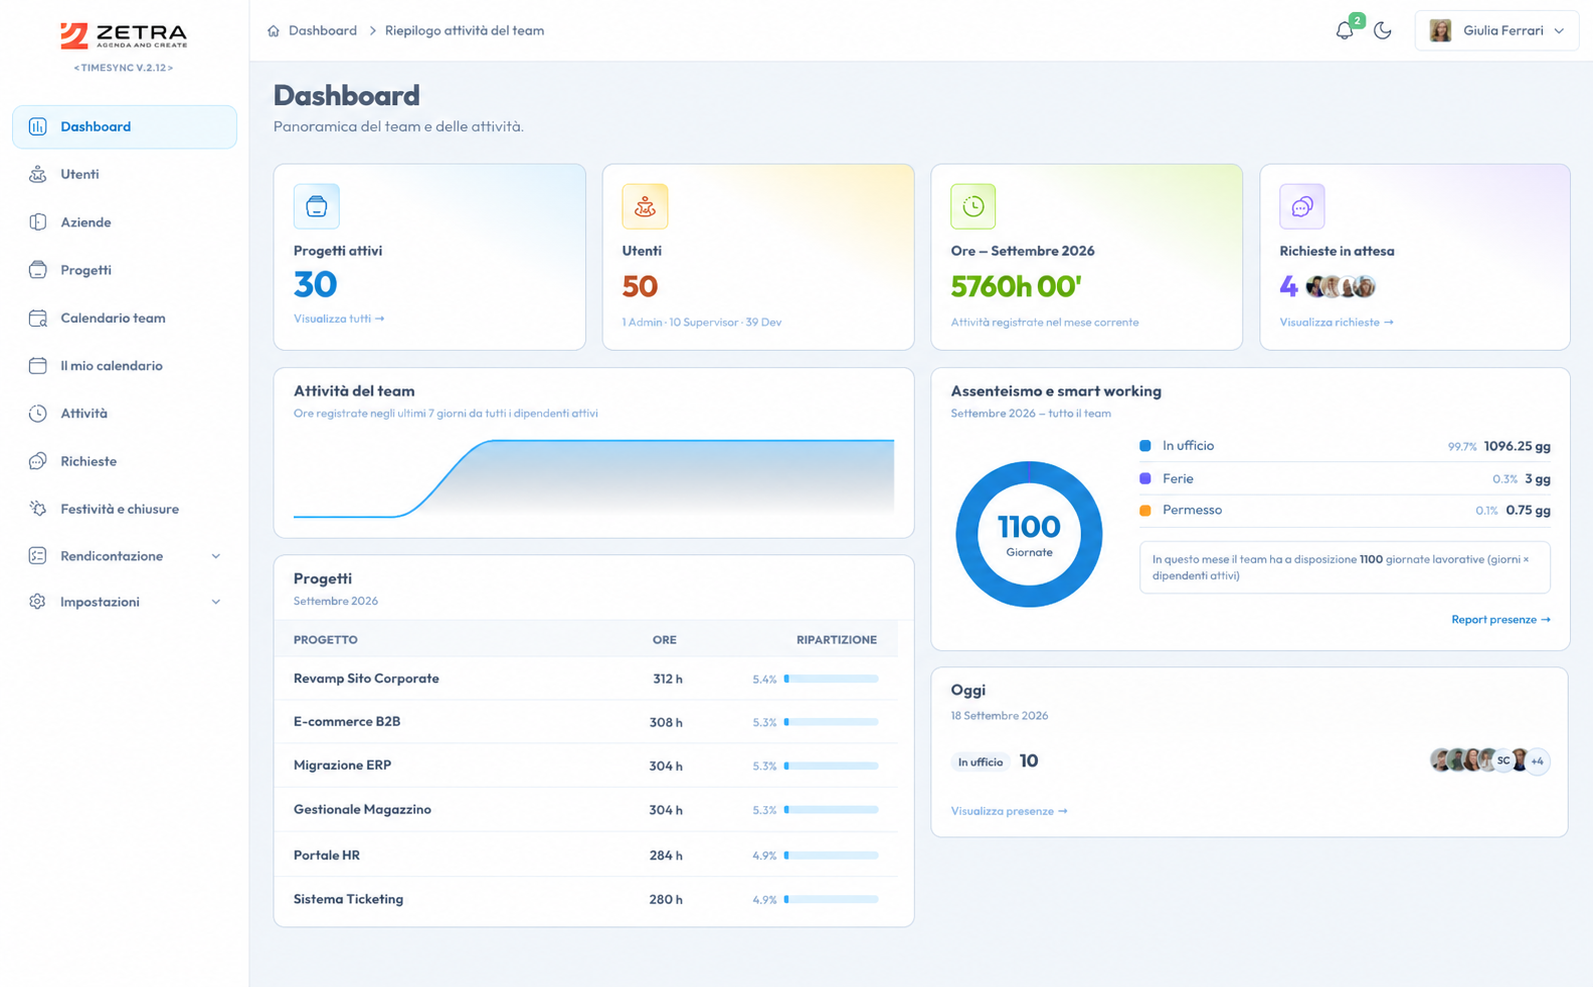
Task: Open the Giulia Ferrari user dropdown
Action: click(x=1496, y=31)
